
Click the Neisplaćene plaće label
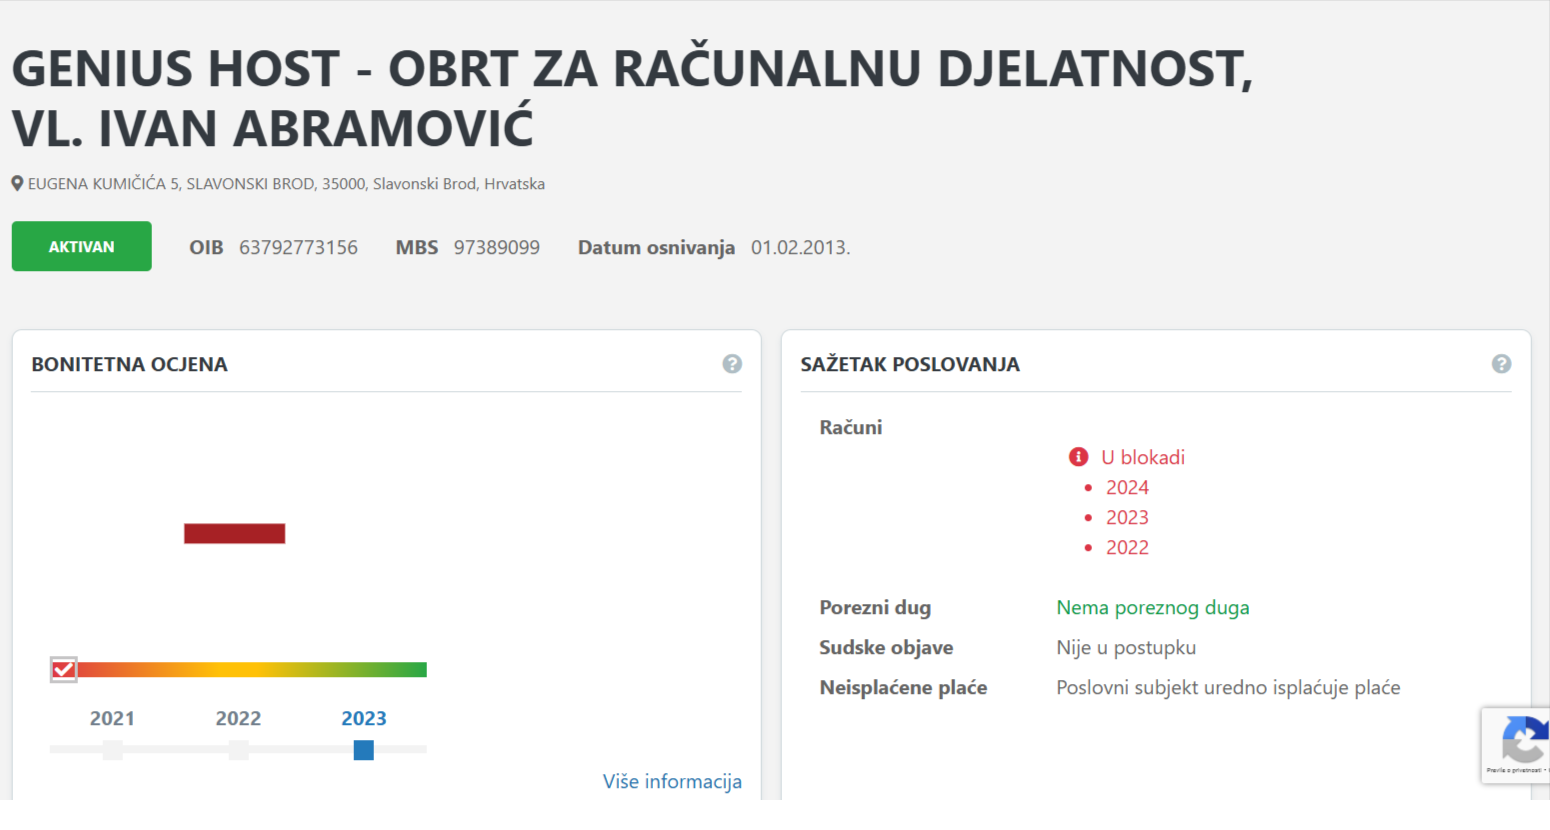tap(903, 687)
